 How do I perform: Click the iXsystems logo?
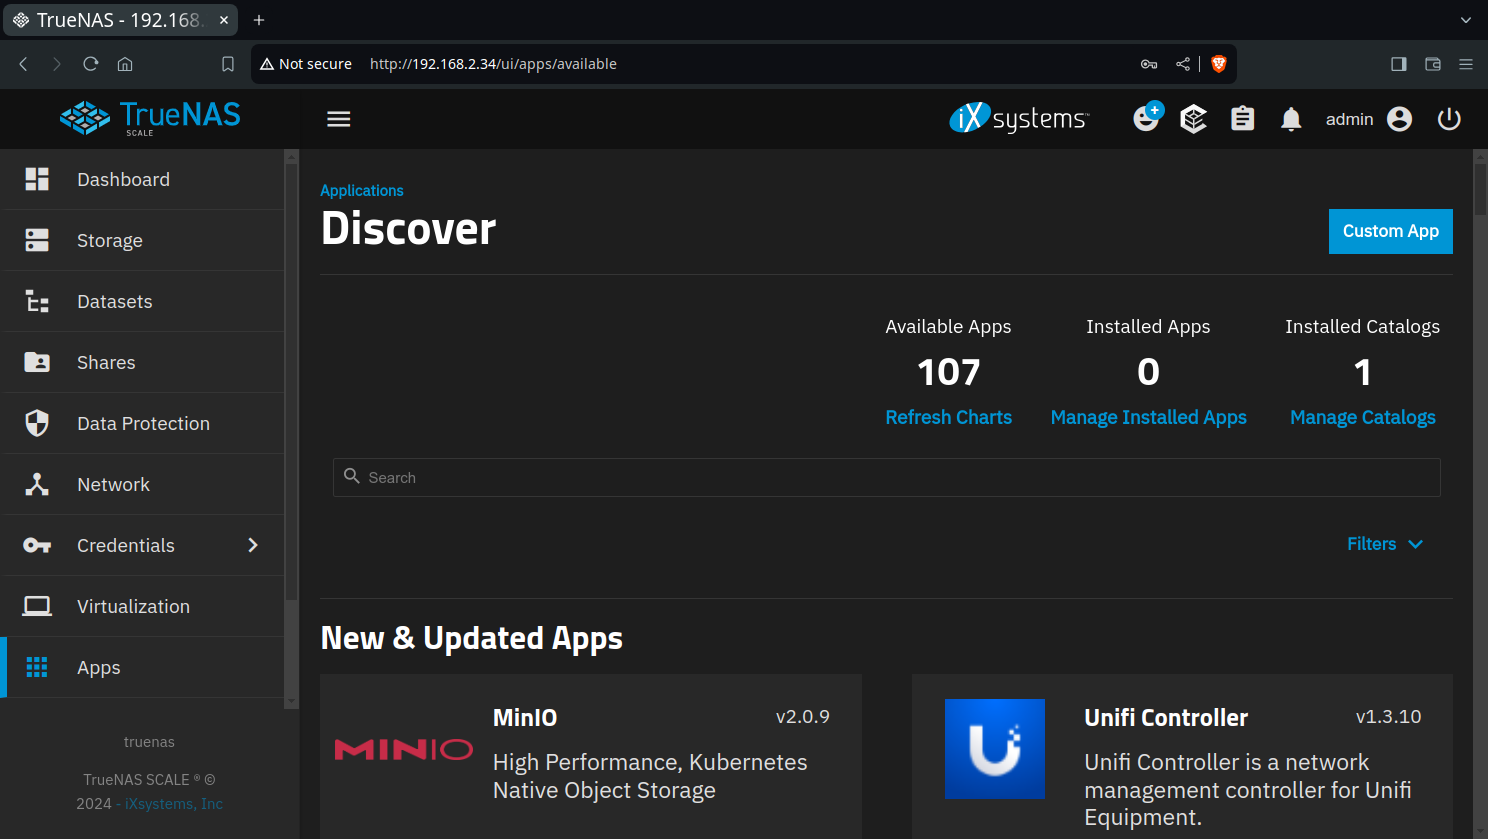pyautogui.click(x=1019, y=118)
